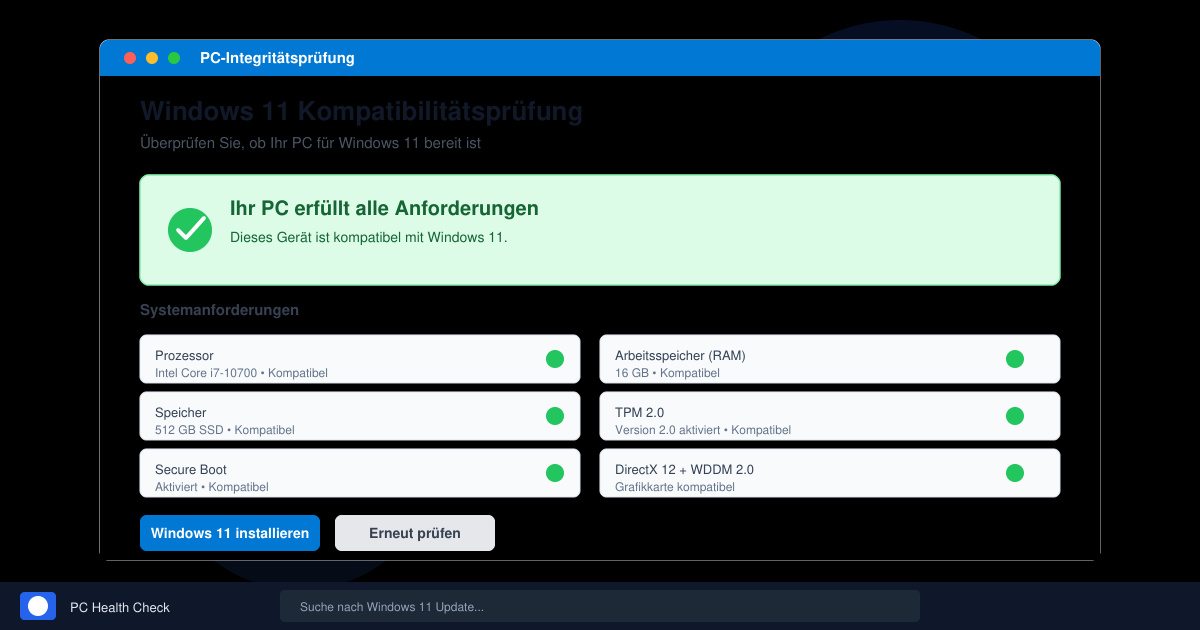Viewport: 1200px width, 630px height.
Task: Click the text Aktiviert • Kompatibel
Action: coord(212,487)
